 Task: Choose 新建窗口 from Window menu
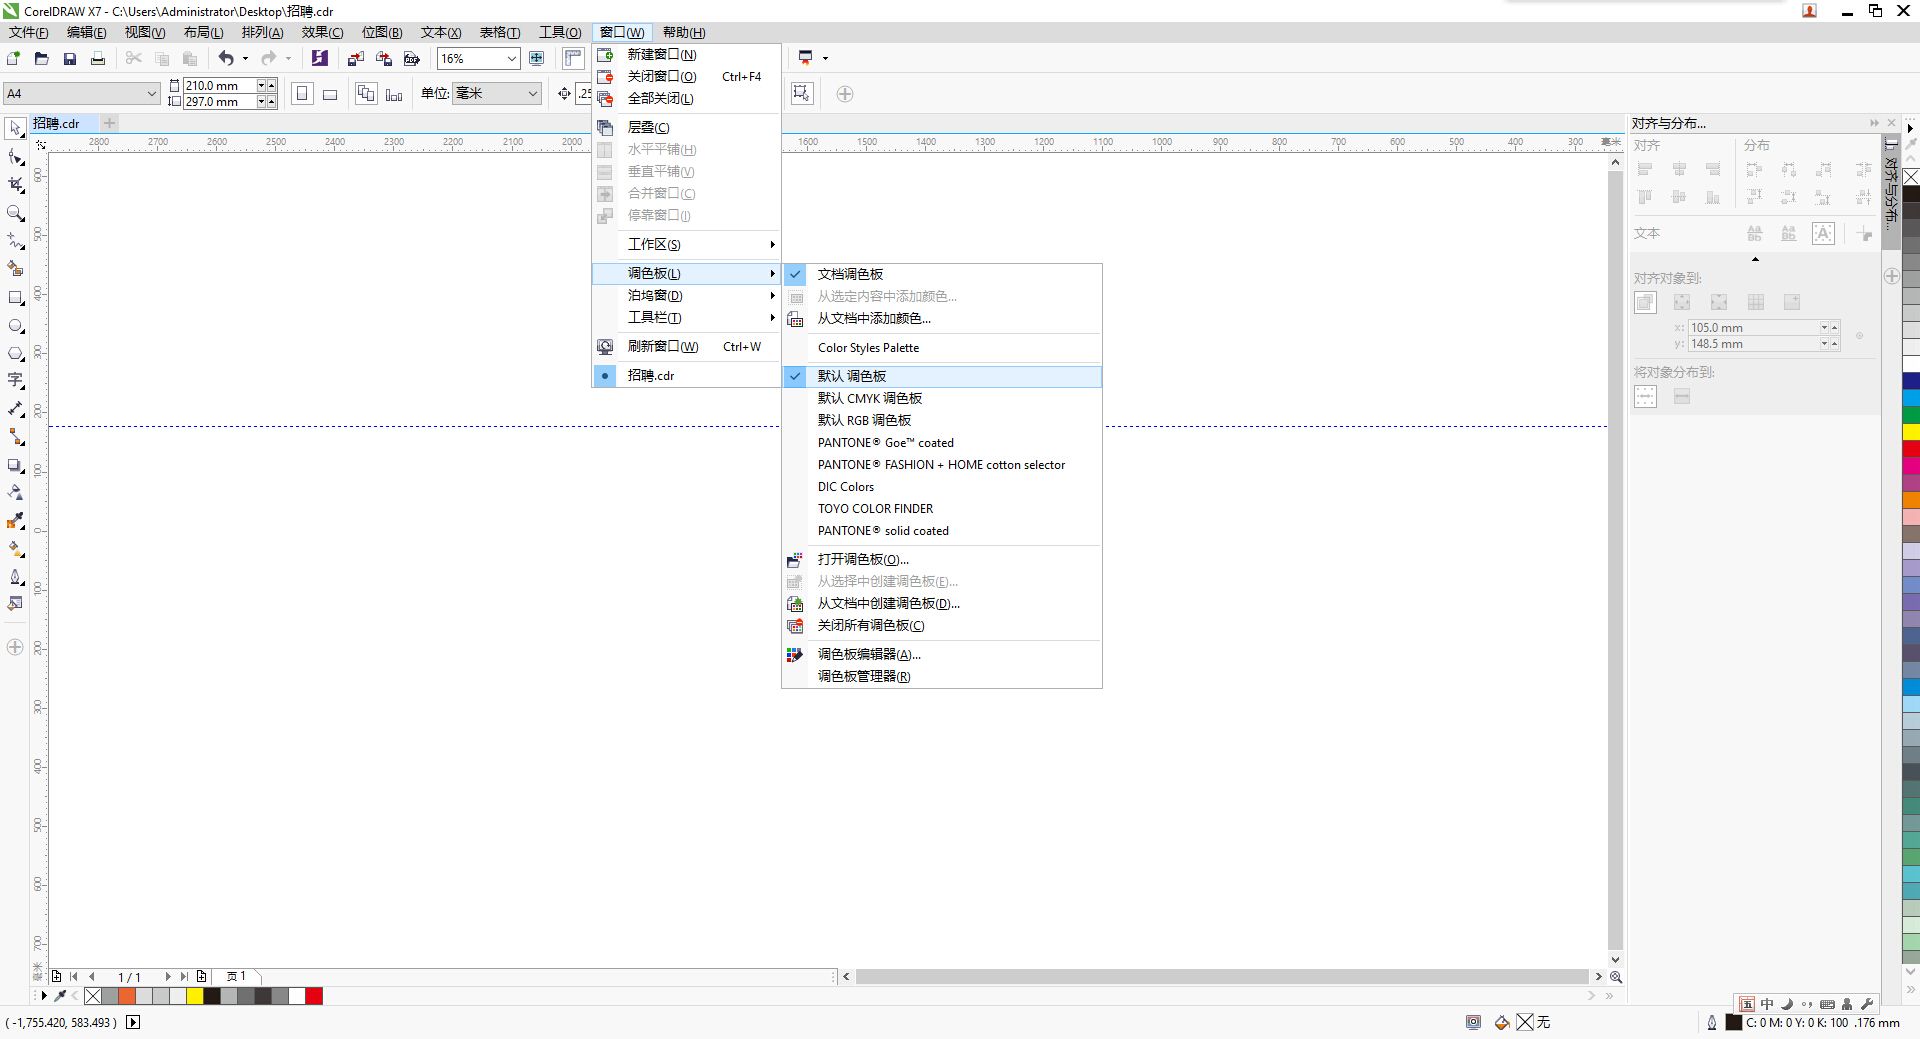coord(686,55)
